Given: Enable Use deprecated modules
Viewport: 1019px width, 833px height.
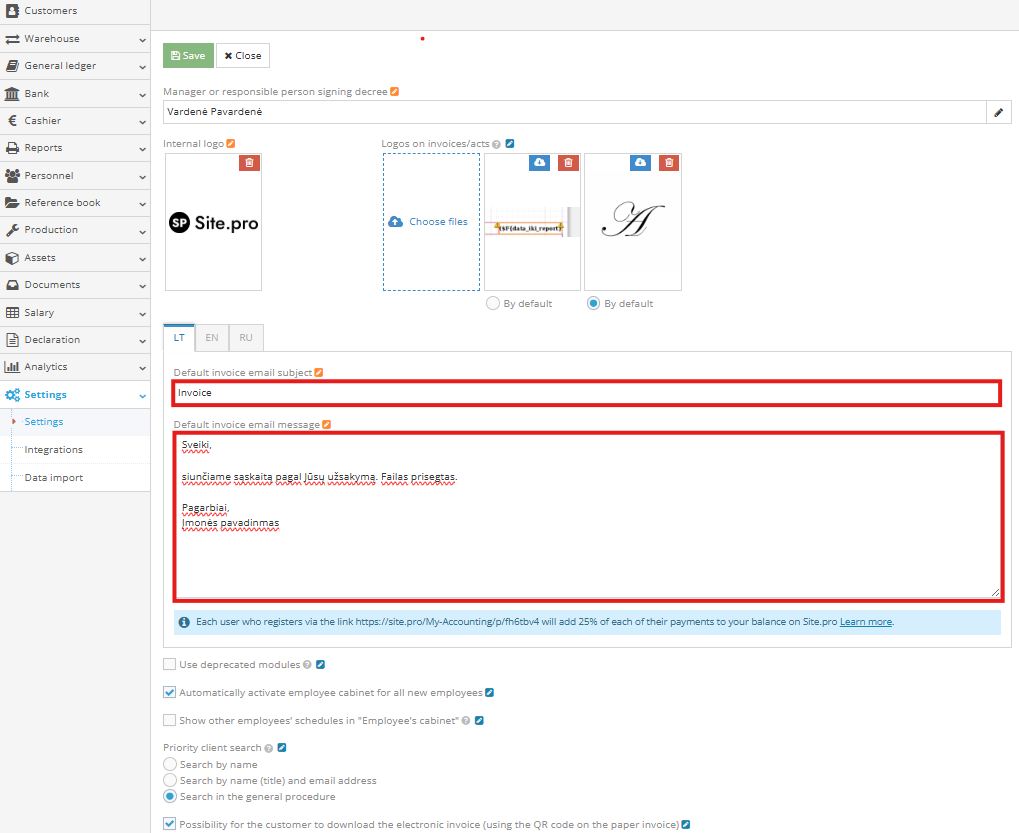Looking at the screenshot, I should tap(169, 664).
